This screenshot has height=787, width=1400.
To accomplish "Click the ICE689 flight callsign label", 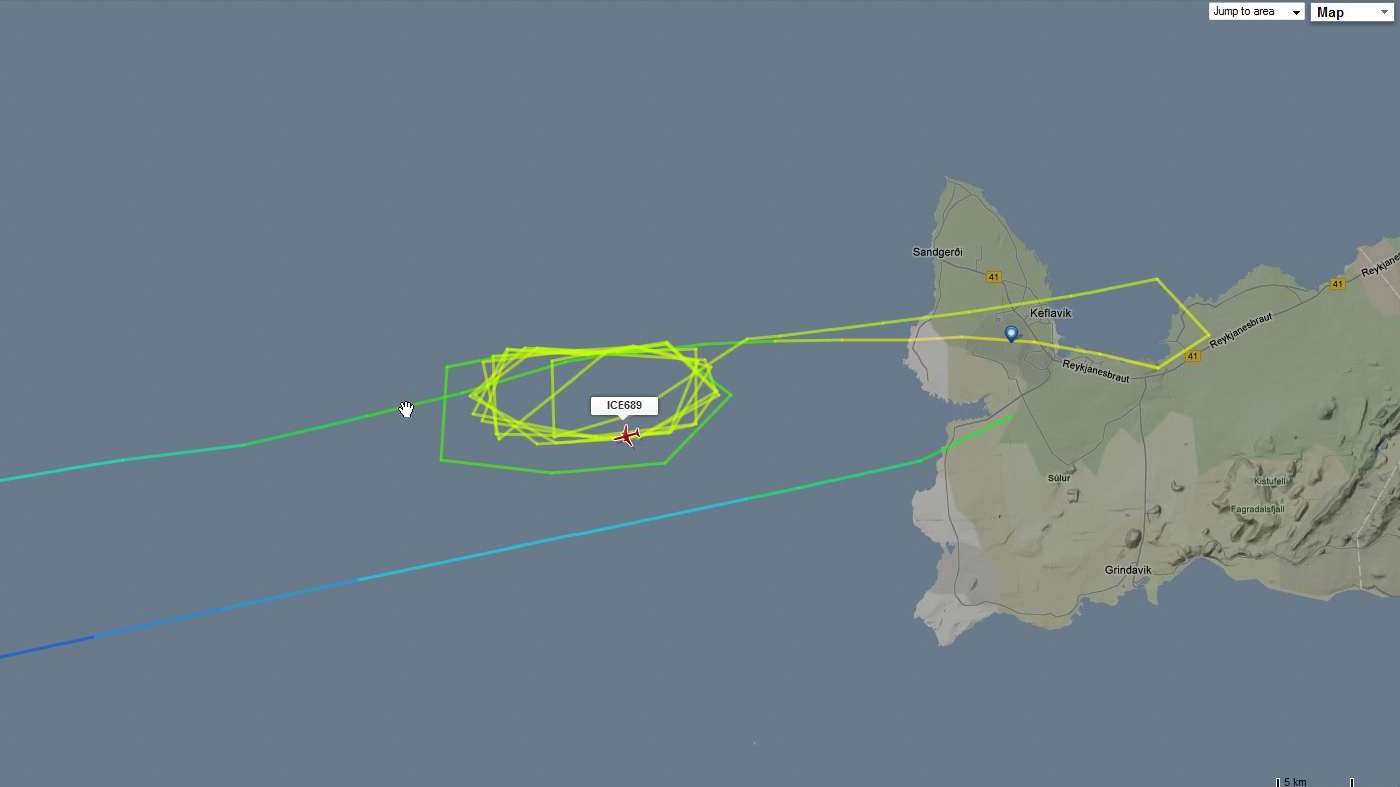I will click(x=624, y=405).
